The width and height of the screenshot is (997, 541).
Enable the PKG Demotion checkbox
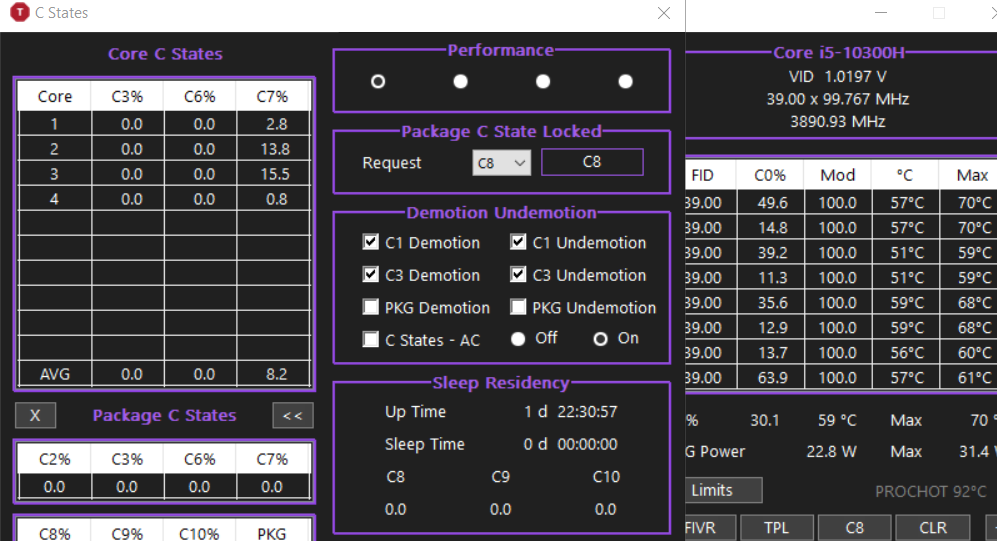pos(370,307)
